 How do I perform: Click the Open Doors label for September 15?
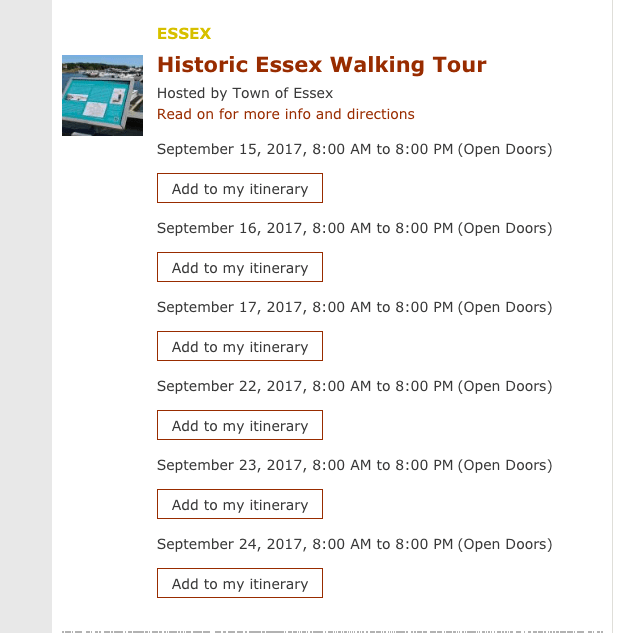pos(505,150)
